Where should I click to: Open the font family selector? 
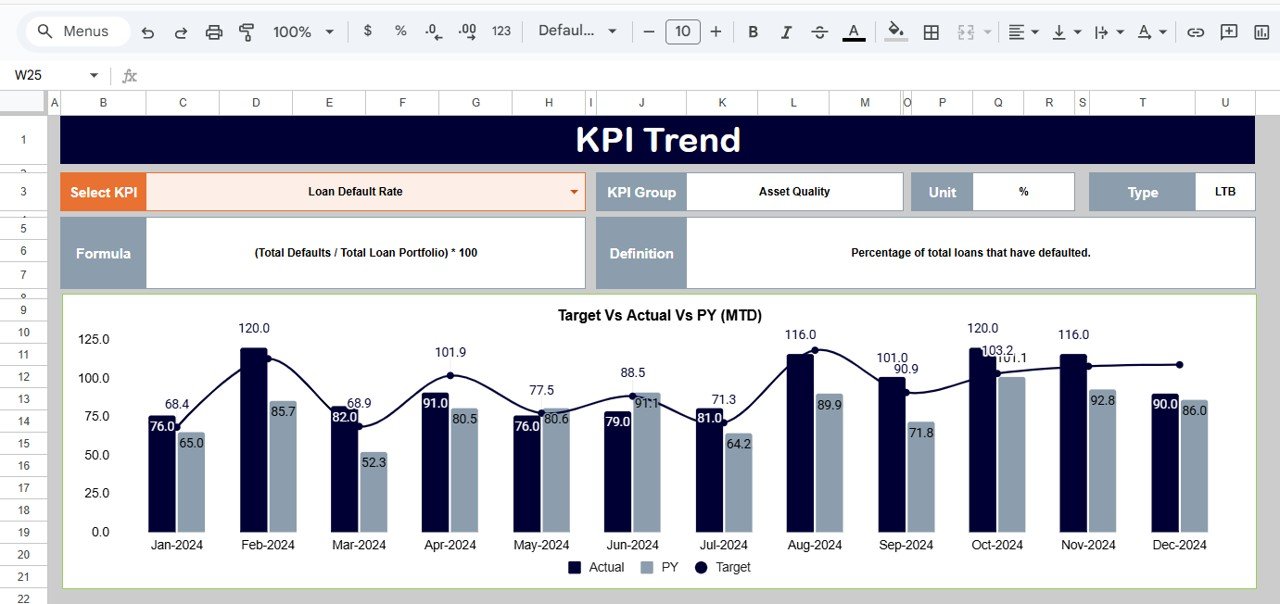pyautogui.click(x=578, y=31)
